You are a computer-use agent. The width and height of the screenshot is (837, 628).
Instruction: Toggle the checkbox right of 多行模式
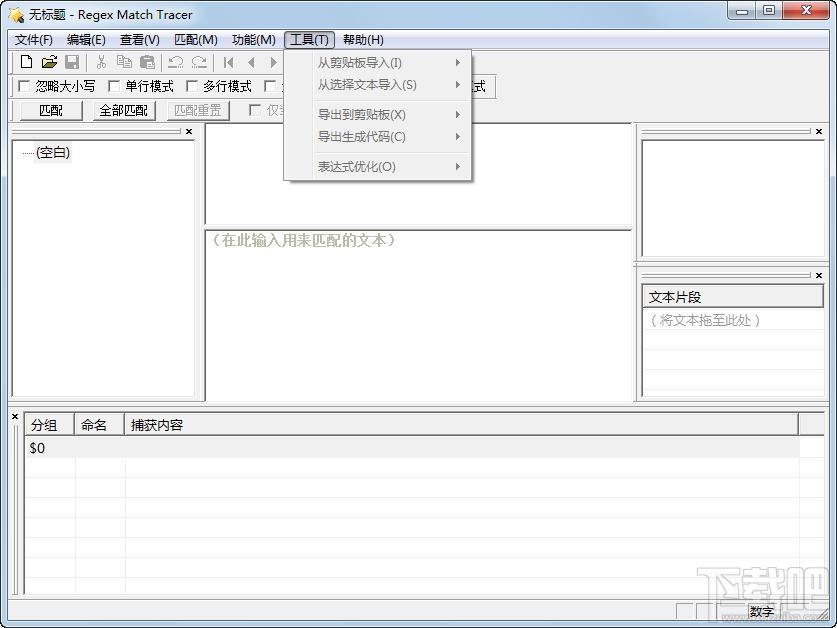270,86
